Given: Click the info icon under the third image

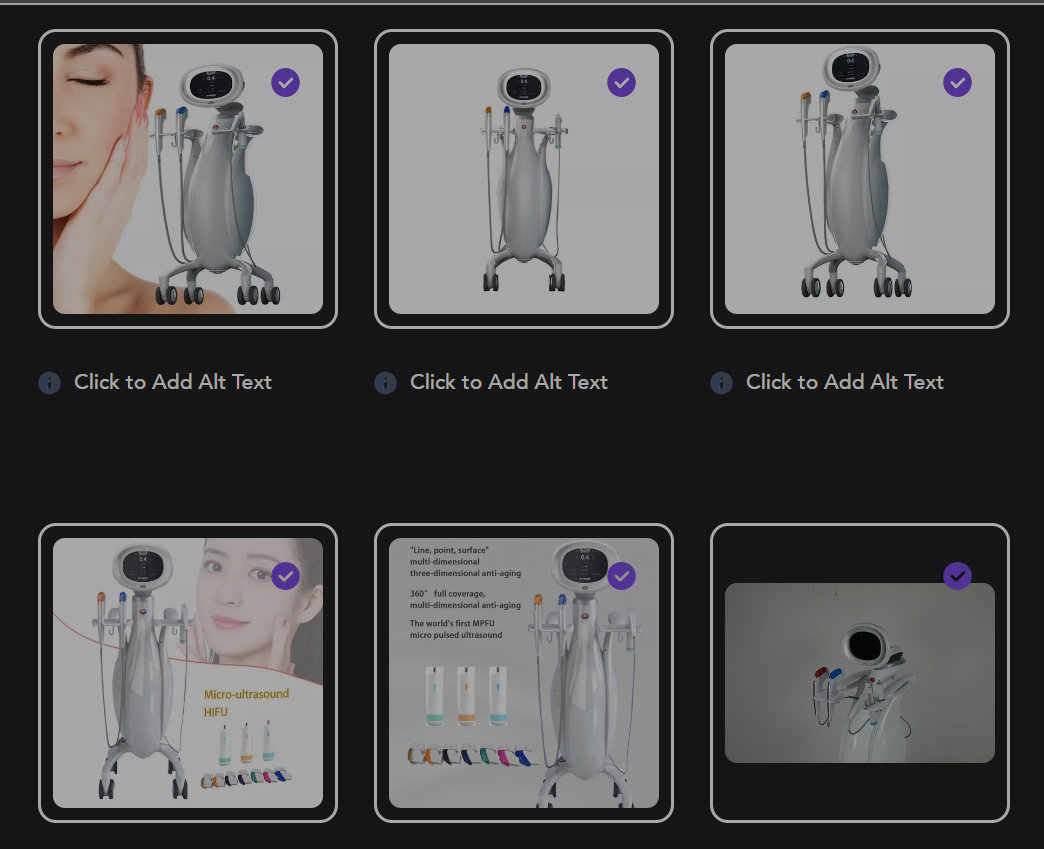Looking at the screenshot, I should tap(721, 383).
